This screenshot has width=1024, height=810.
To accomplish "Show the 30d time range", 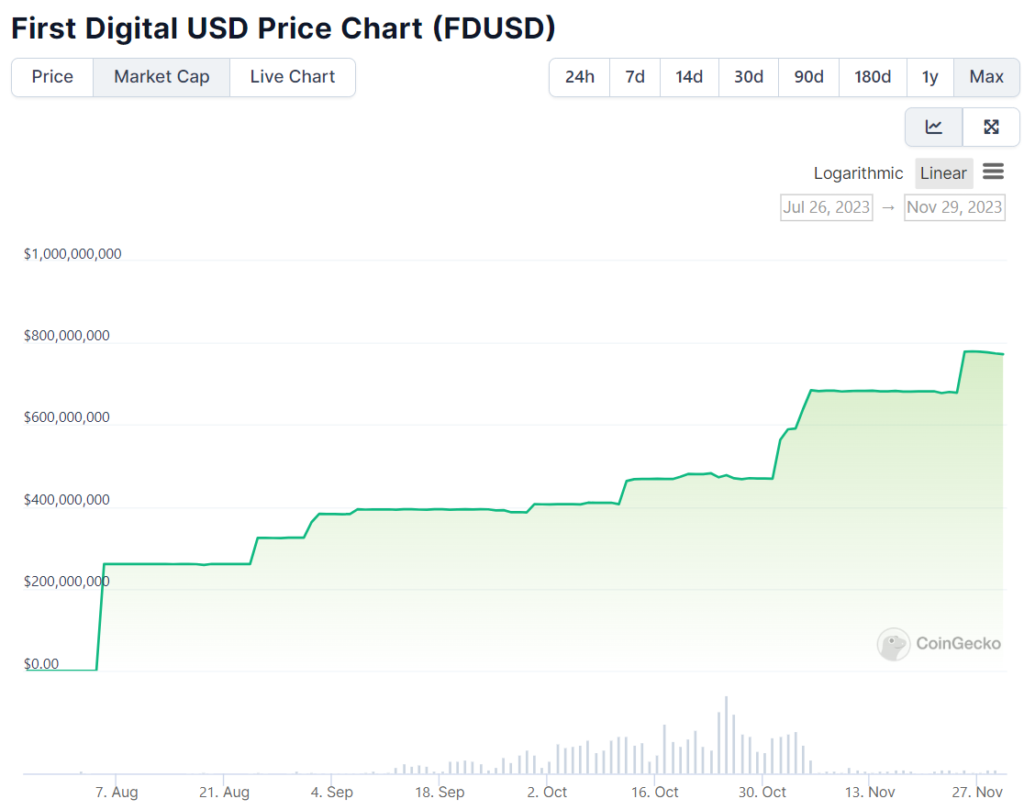I will pos(748,77).
